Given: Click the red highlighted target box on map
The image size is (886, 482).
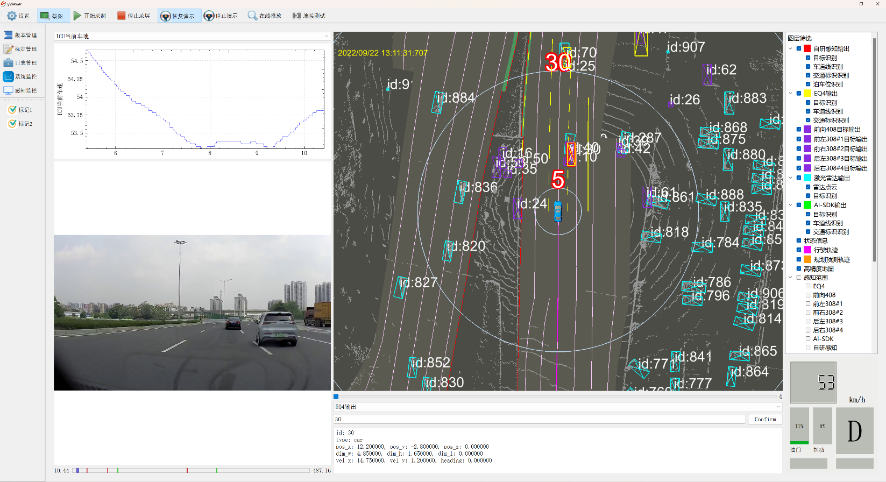Looking at the screenshot, I should point(571,154).
